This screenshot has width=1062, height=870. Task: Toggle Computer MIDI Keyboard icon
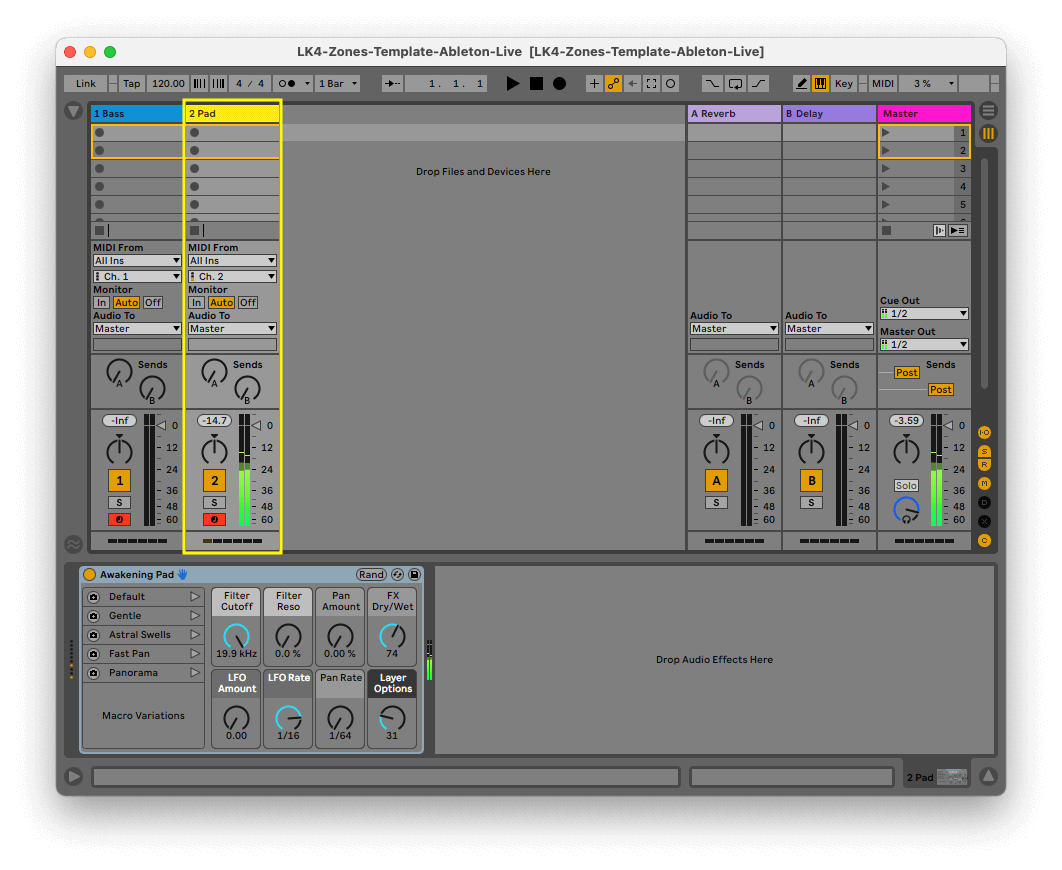[820, 83]
